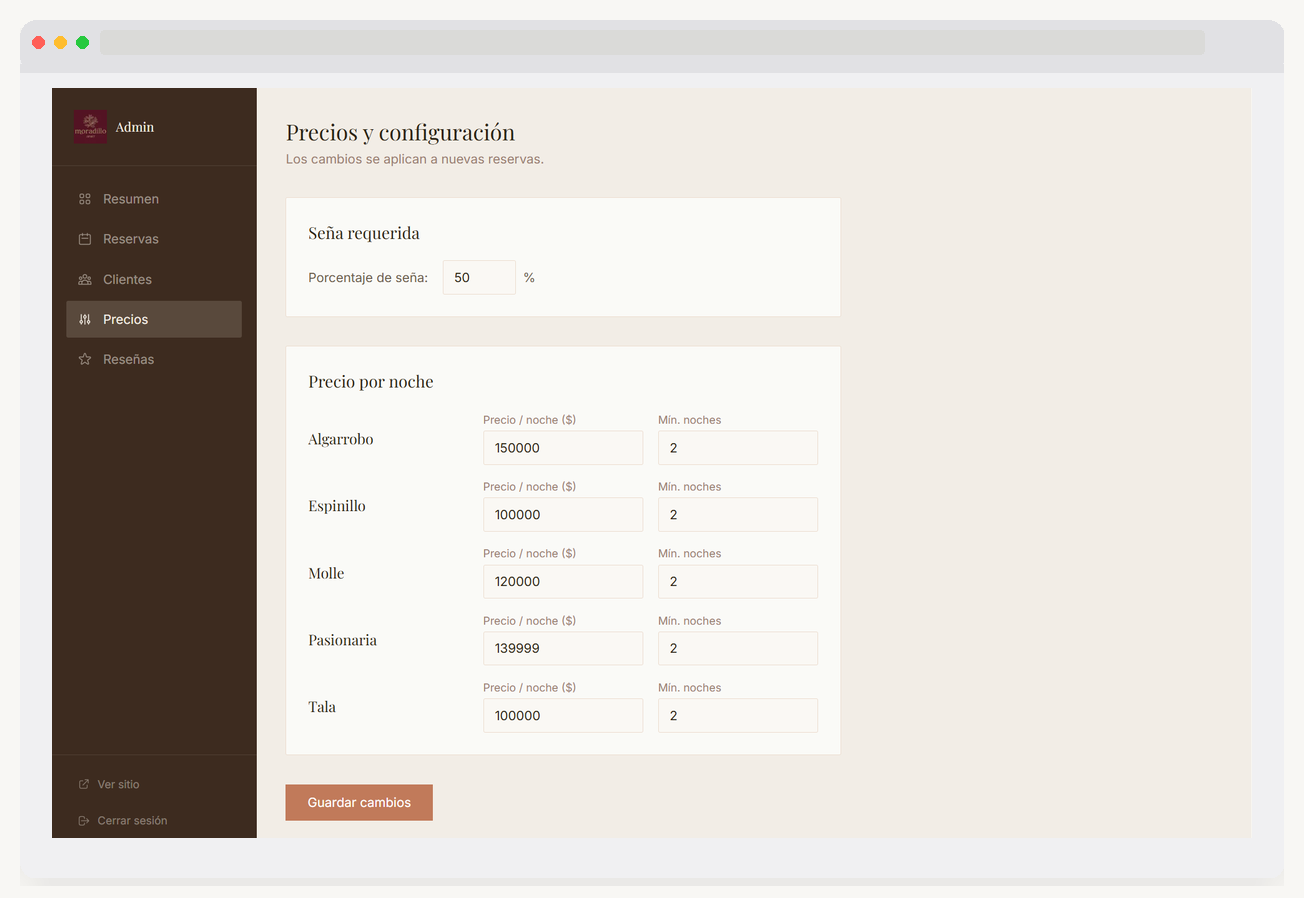Click the Ver sitio external link icon
The image size is (1304, 898).
tap(84, 785)
